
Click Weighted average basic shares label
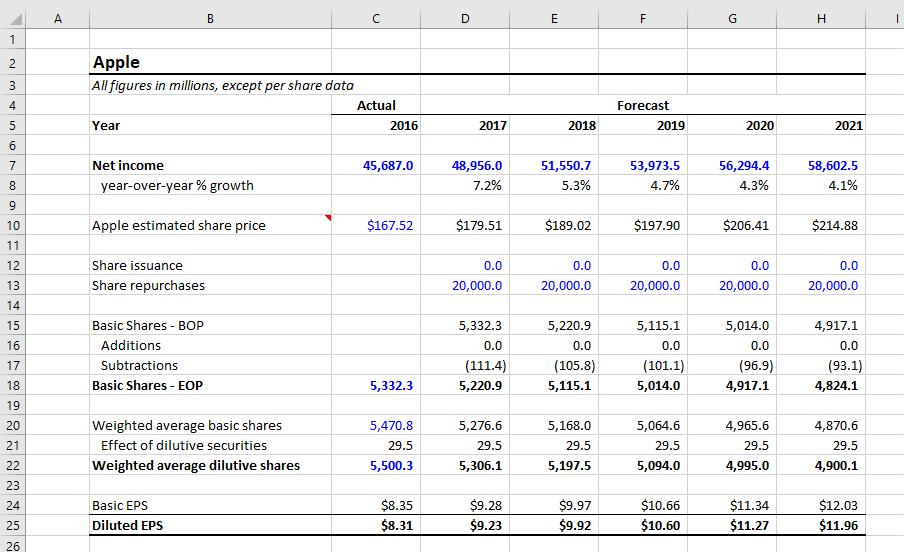coord(187,426)
